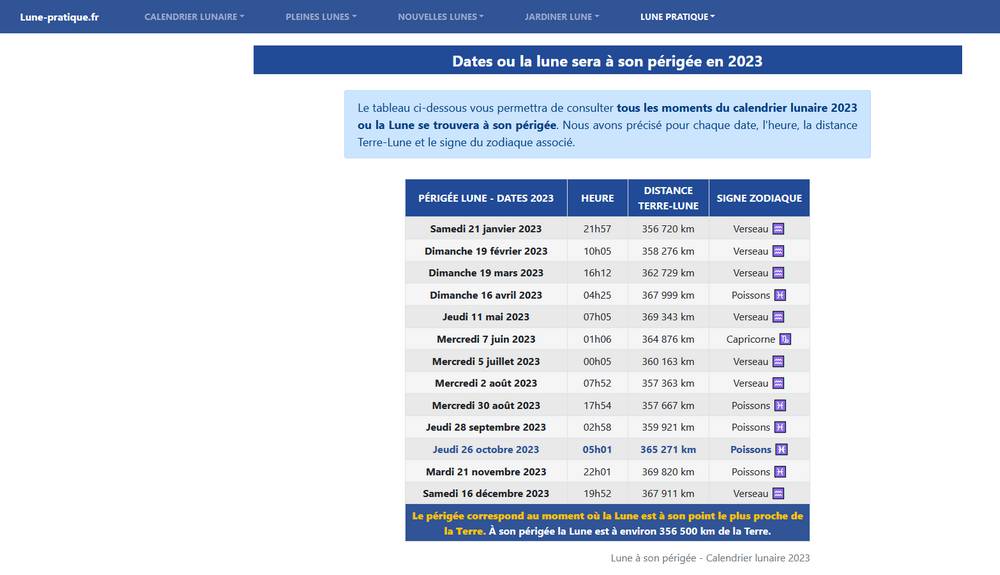Click the Heure column header

point(597,198)
